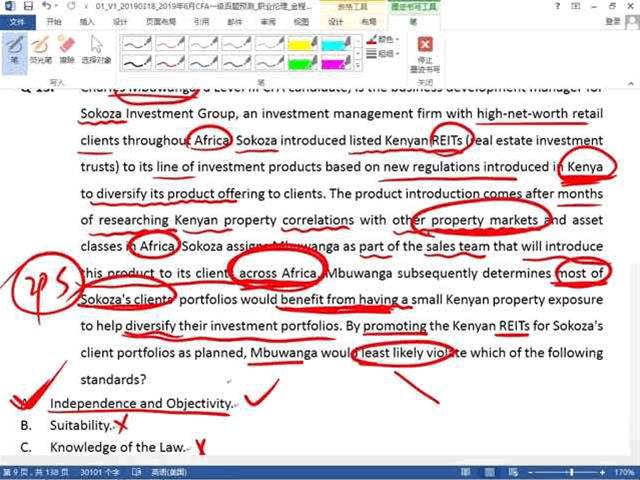Viewport: 640px width, 480px height.
Task: Click the zoom out minus button
Action: (x=530, y=472)
